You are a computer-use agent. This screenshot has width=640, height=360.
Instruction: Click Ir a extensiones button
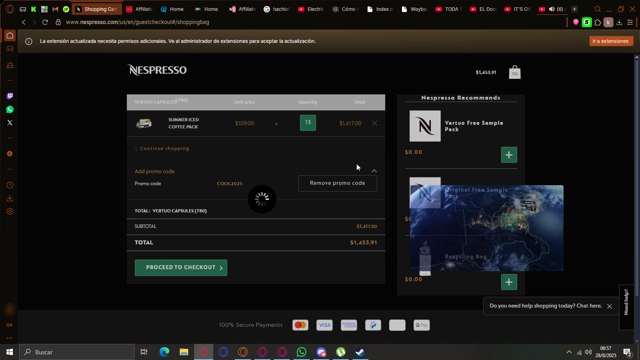(x=611, y=41)
